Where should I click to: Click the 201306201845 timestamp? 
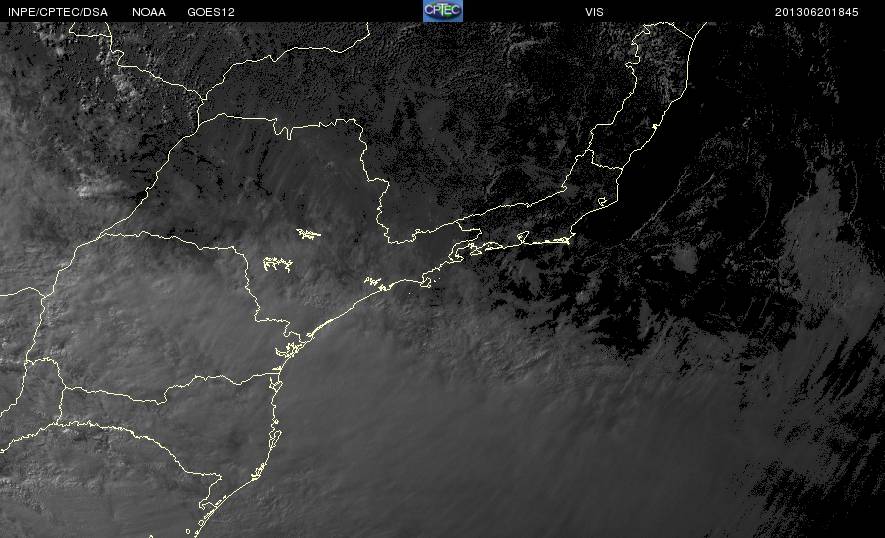[817, 12]
